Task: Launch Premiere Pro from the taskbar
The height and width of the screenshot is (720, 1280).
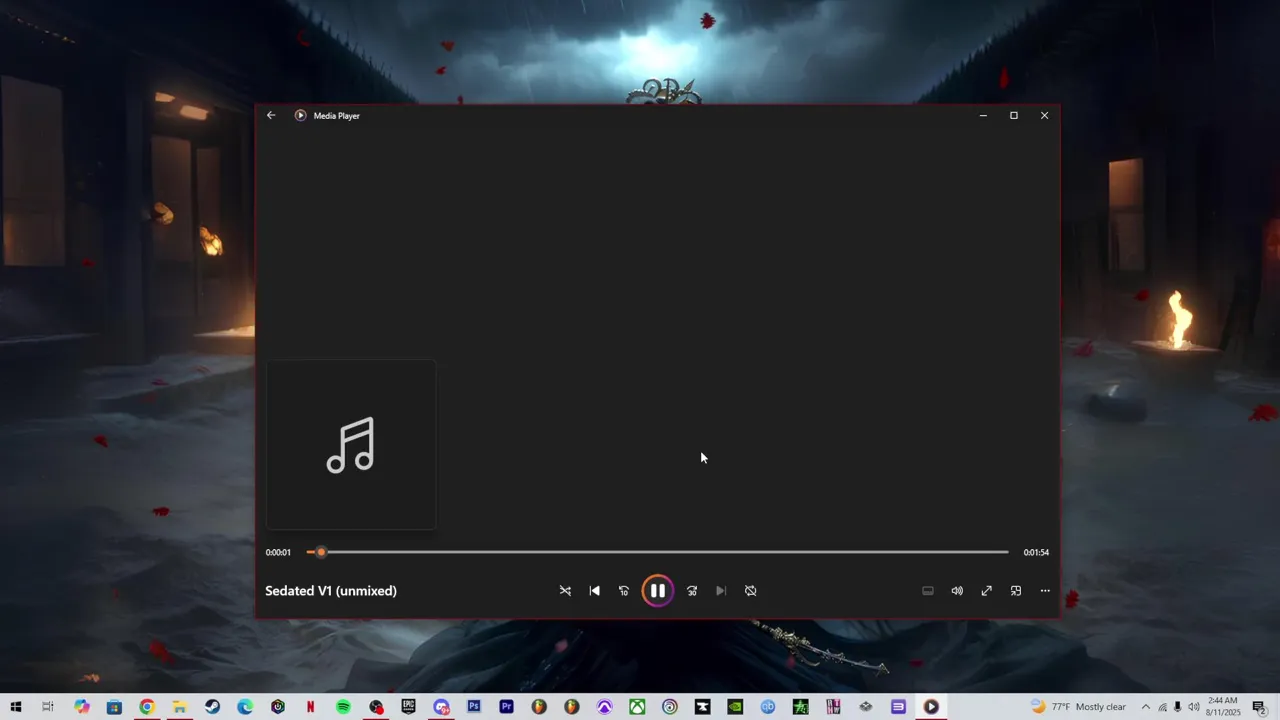Action: point(506,707)
